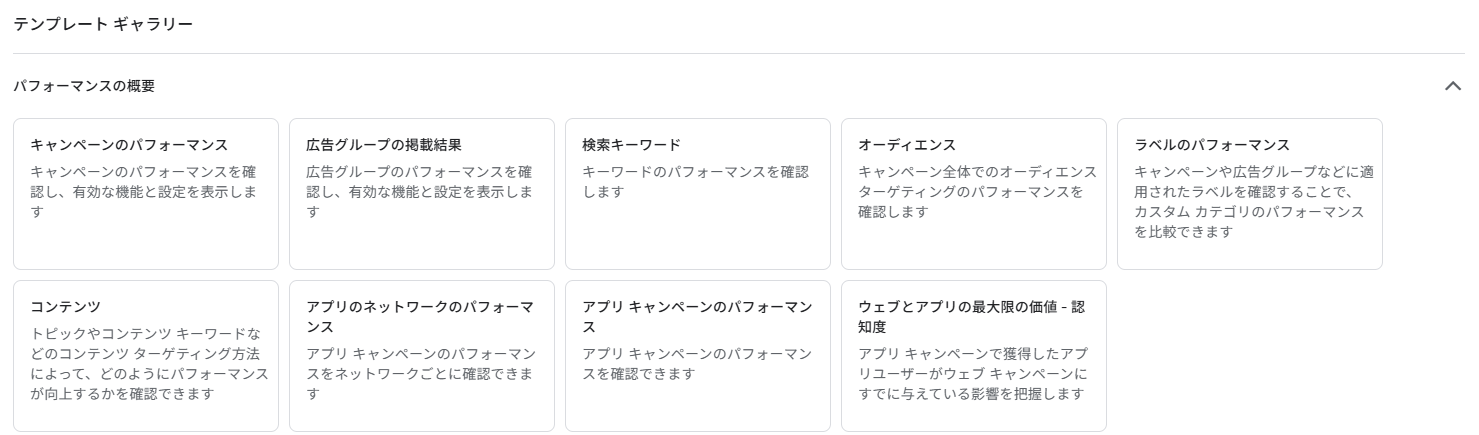Image resolution: width=1479 pixels, height=435 pixels.
Task: Click the ネットワークごとに確認 description text
Action: (420, 374)
